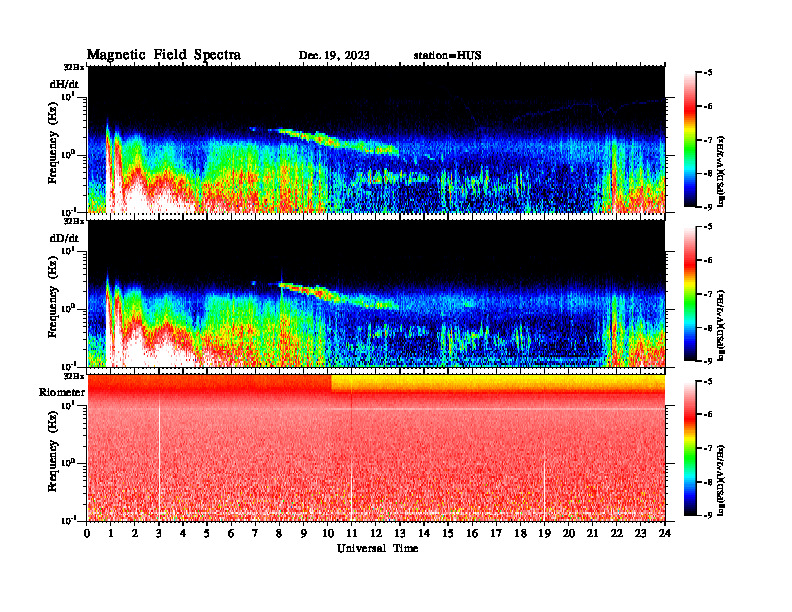
Task: Click the "Magnetic Field Spectra" title
Action: click(x=164, y=55)
